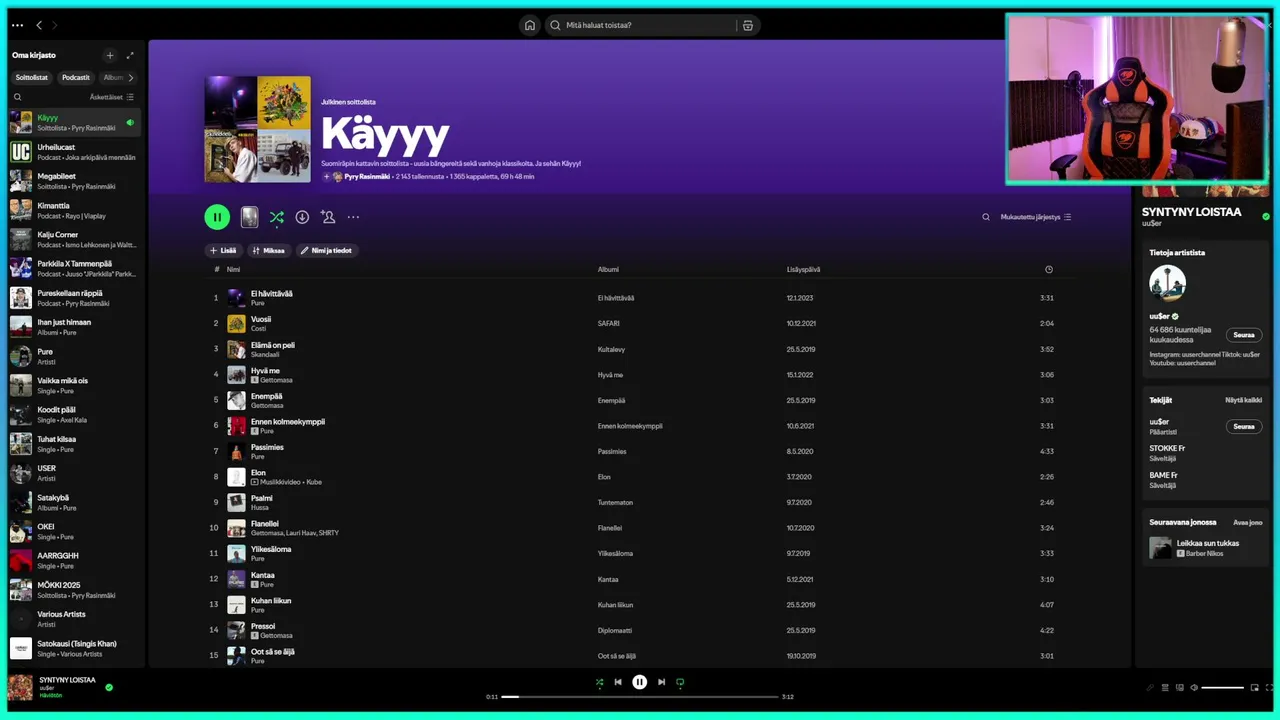Invite collaborators to the playlist
This screenshot has width=1280, height=720.
pyautogui.click(x=327, y=217)
